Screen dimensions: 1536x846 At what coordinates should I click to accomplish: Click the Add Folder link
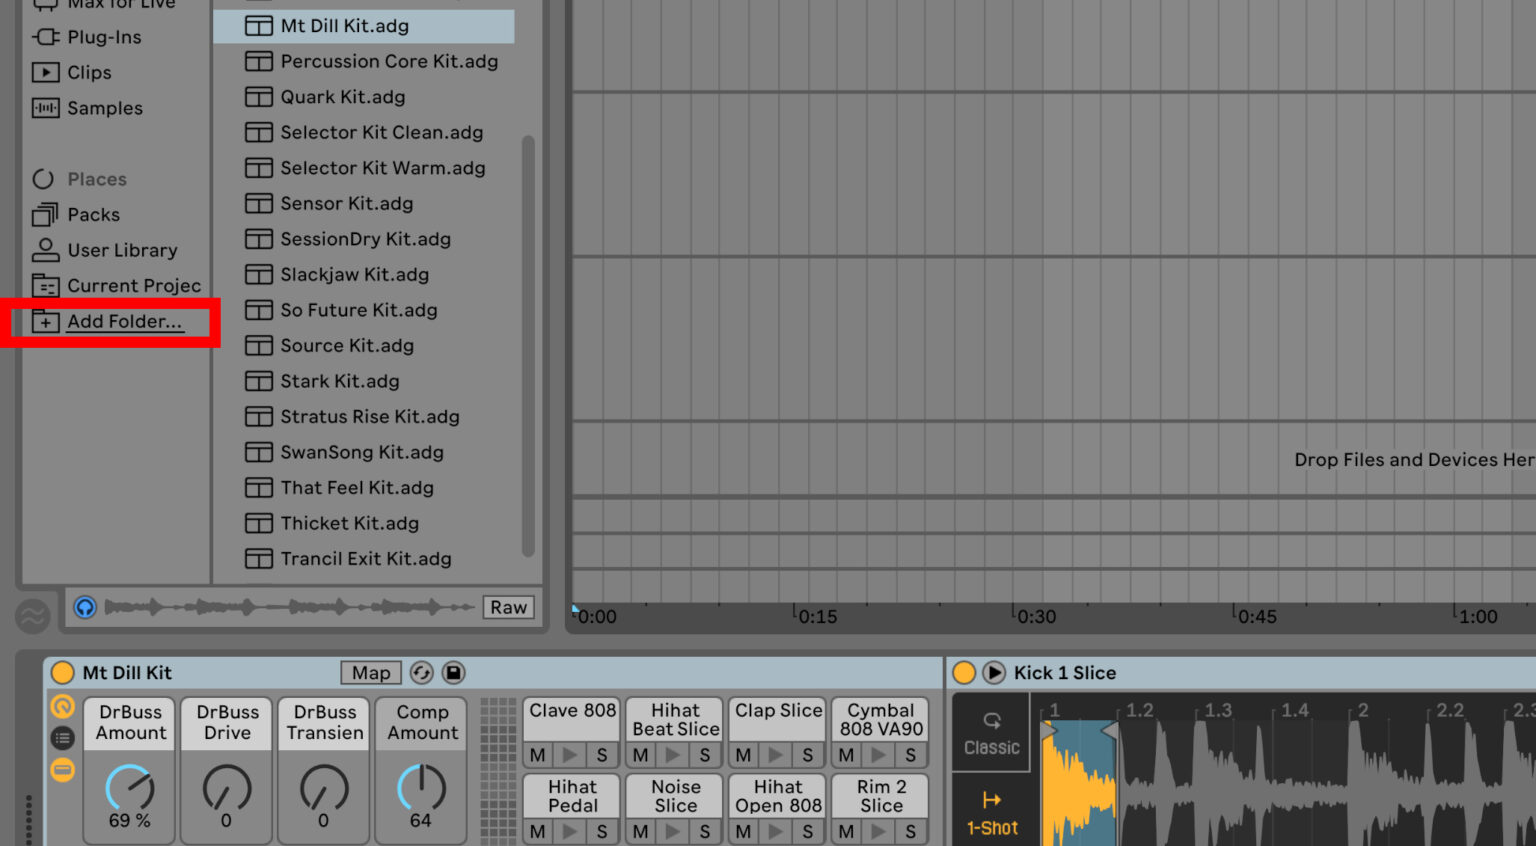[x=124, y=321]
